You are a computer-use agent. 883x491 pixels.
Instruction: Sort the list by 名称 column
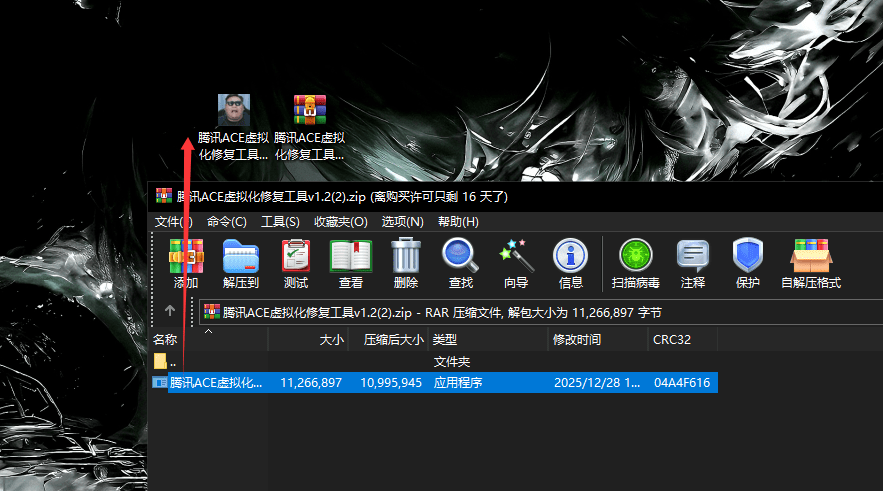click(208, 340)
